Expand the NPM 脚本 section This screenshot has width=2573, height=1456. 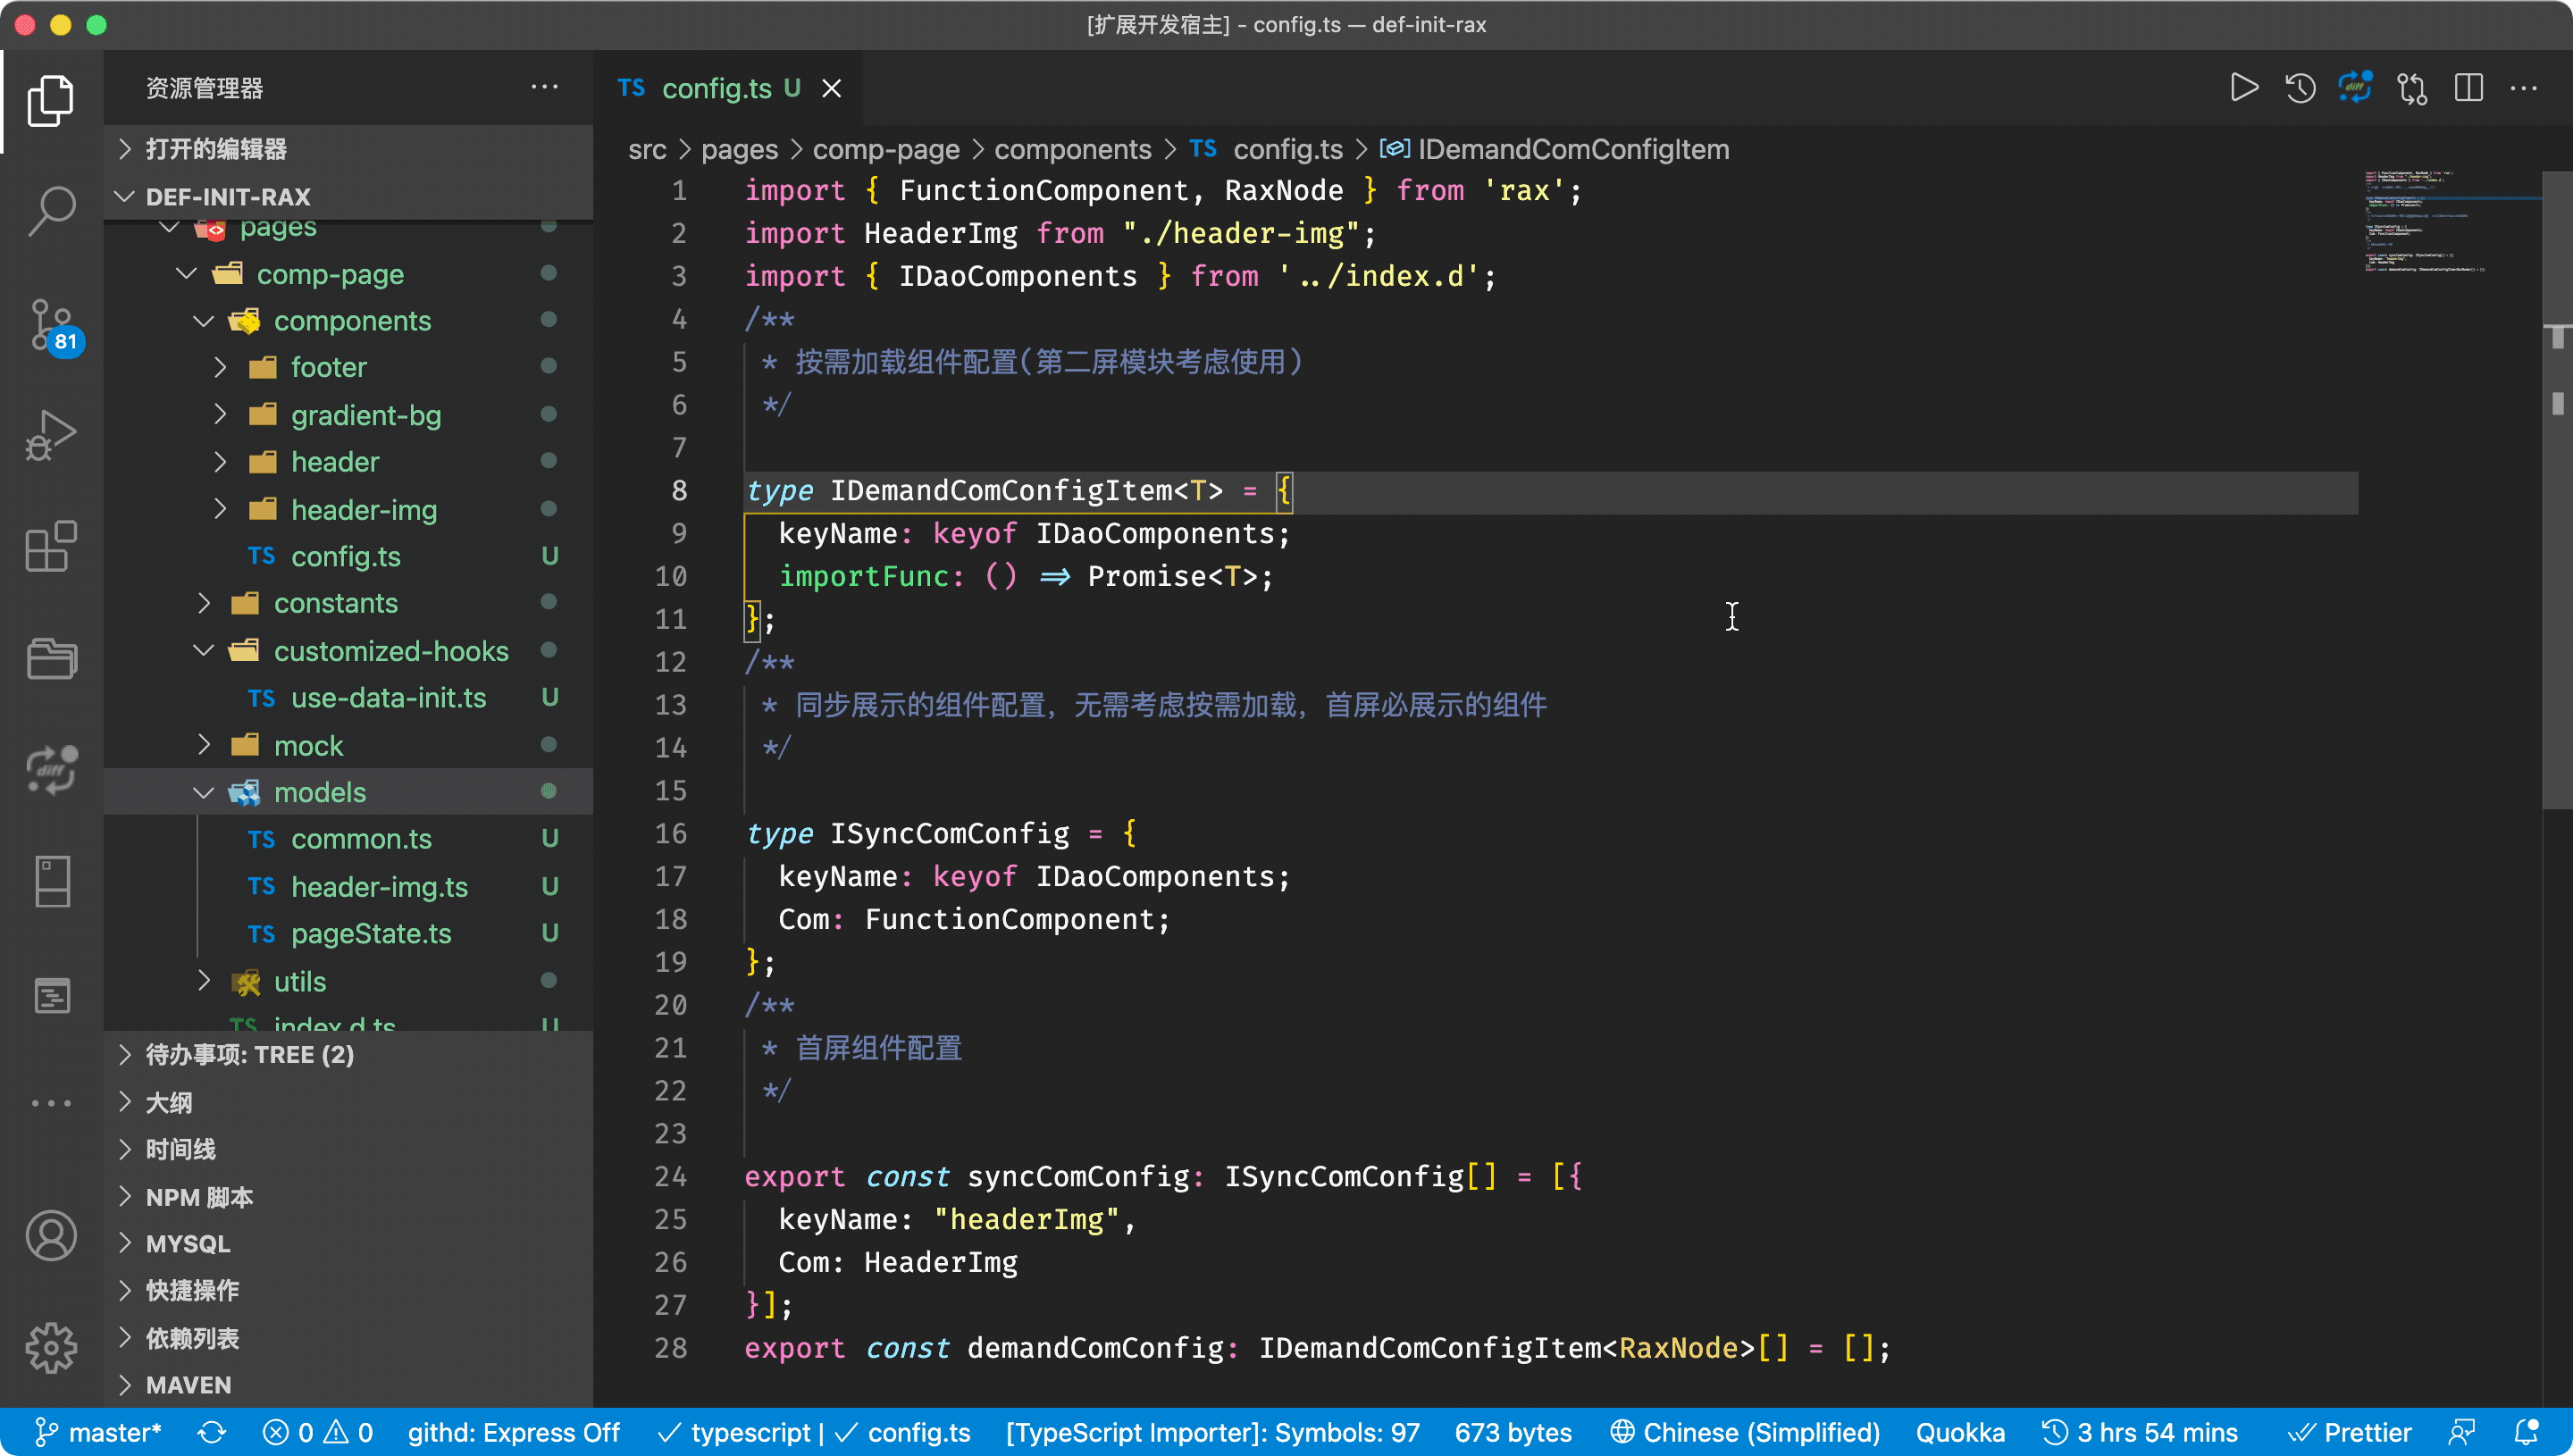pyautogui.click(x=348, y=1196)
